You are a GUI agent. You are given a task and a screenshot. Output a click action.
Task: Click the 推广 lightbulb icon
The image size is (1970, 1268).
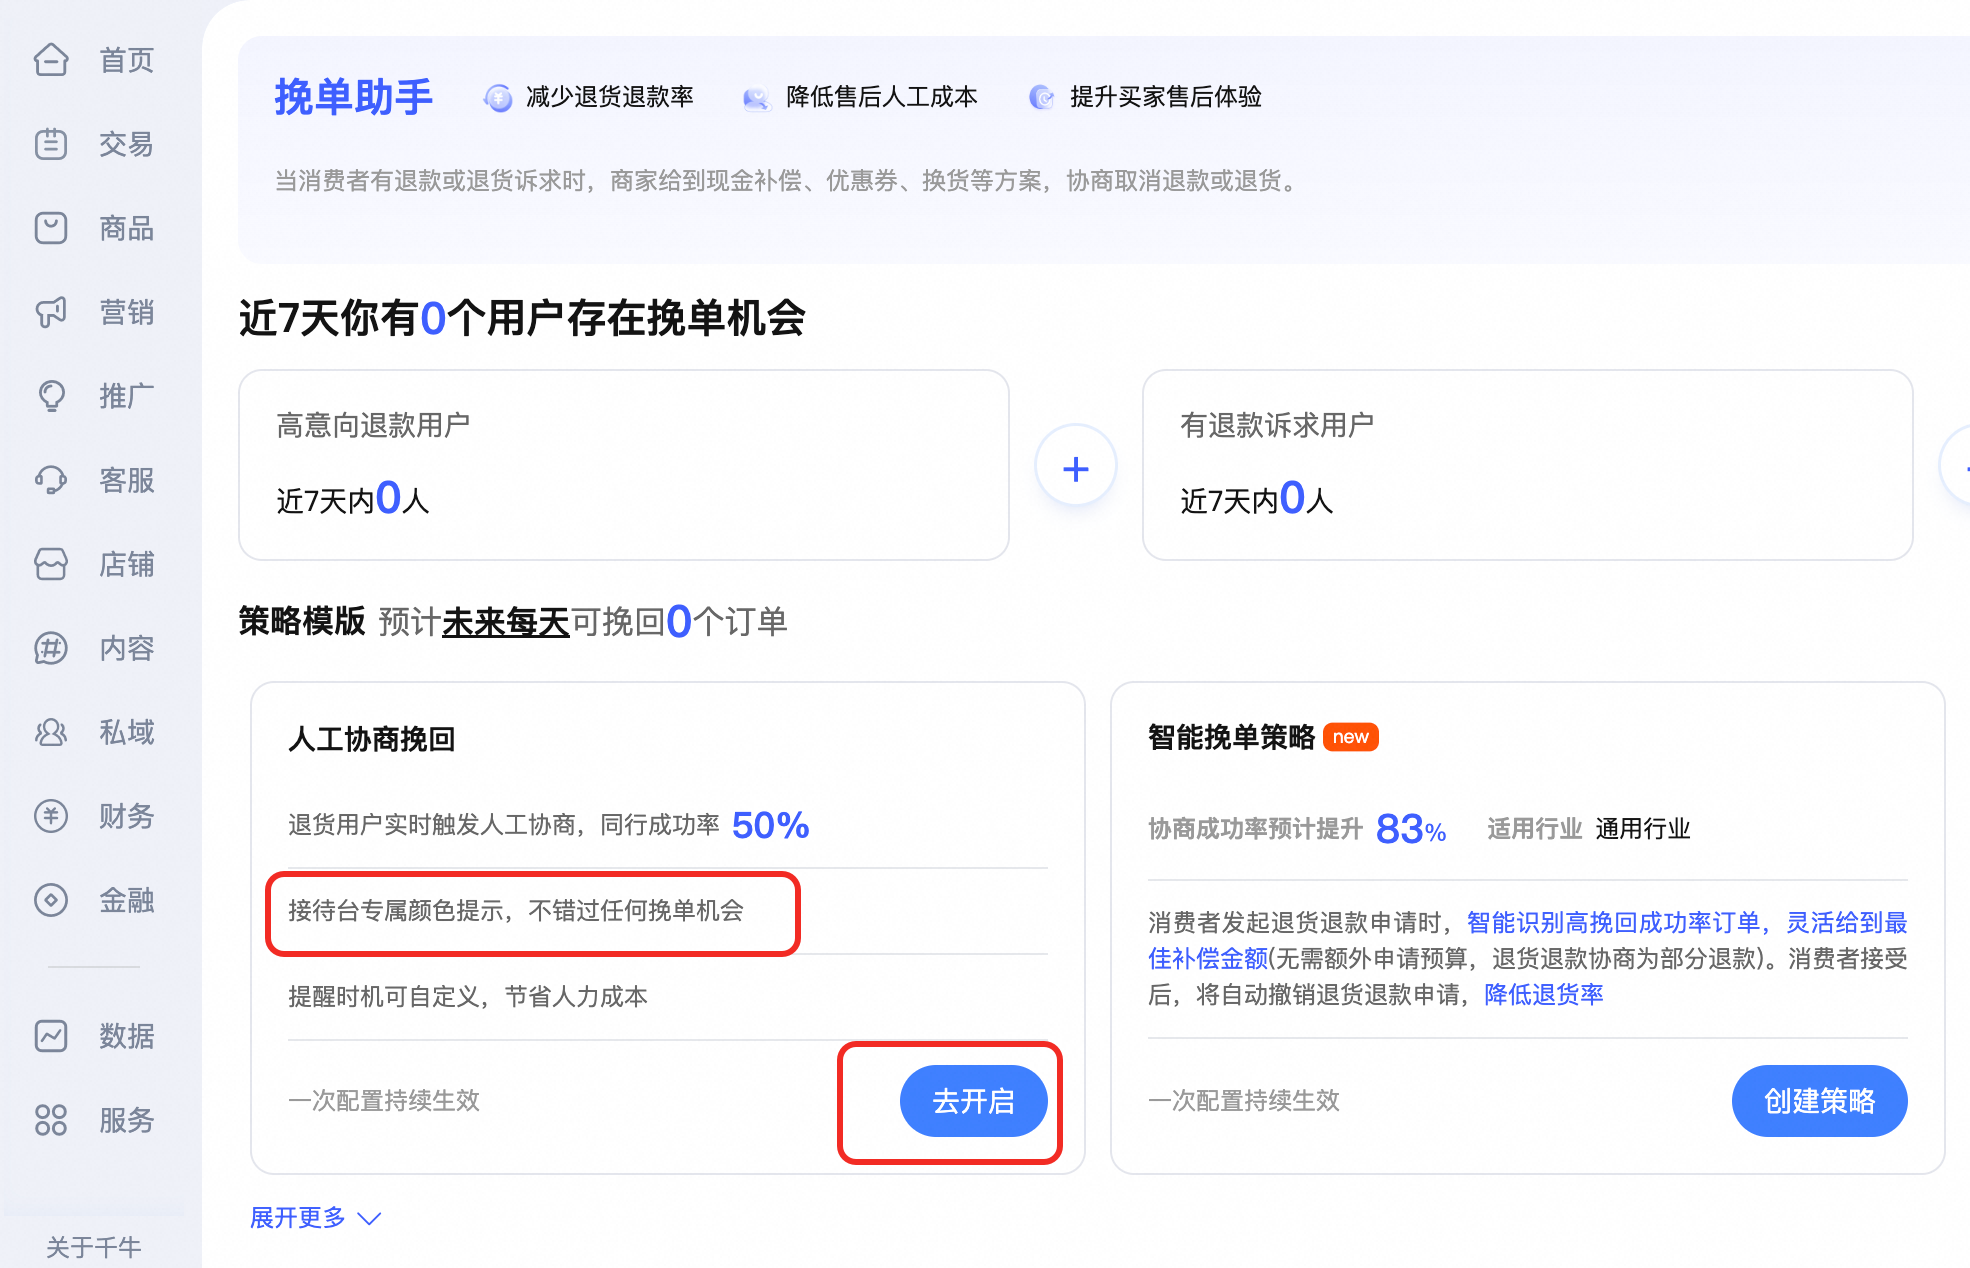51,396
